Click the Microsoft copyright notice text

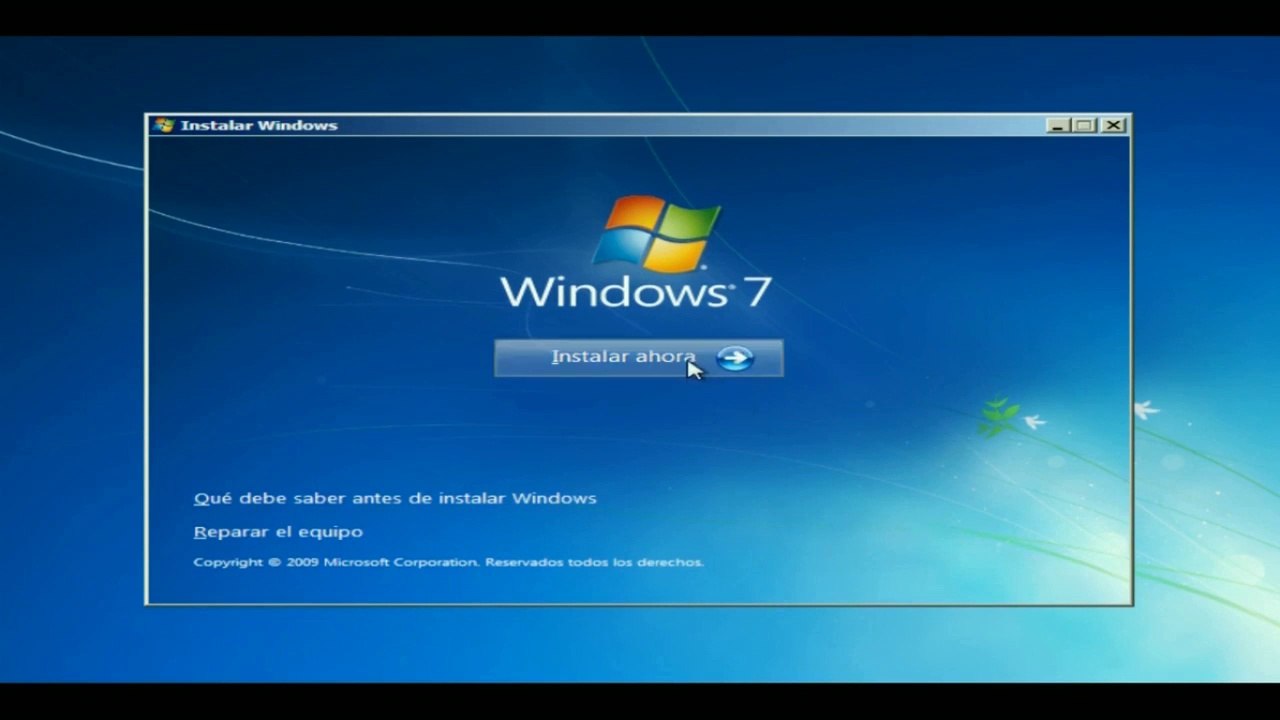448,562
